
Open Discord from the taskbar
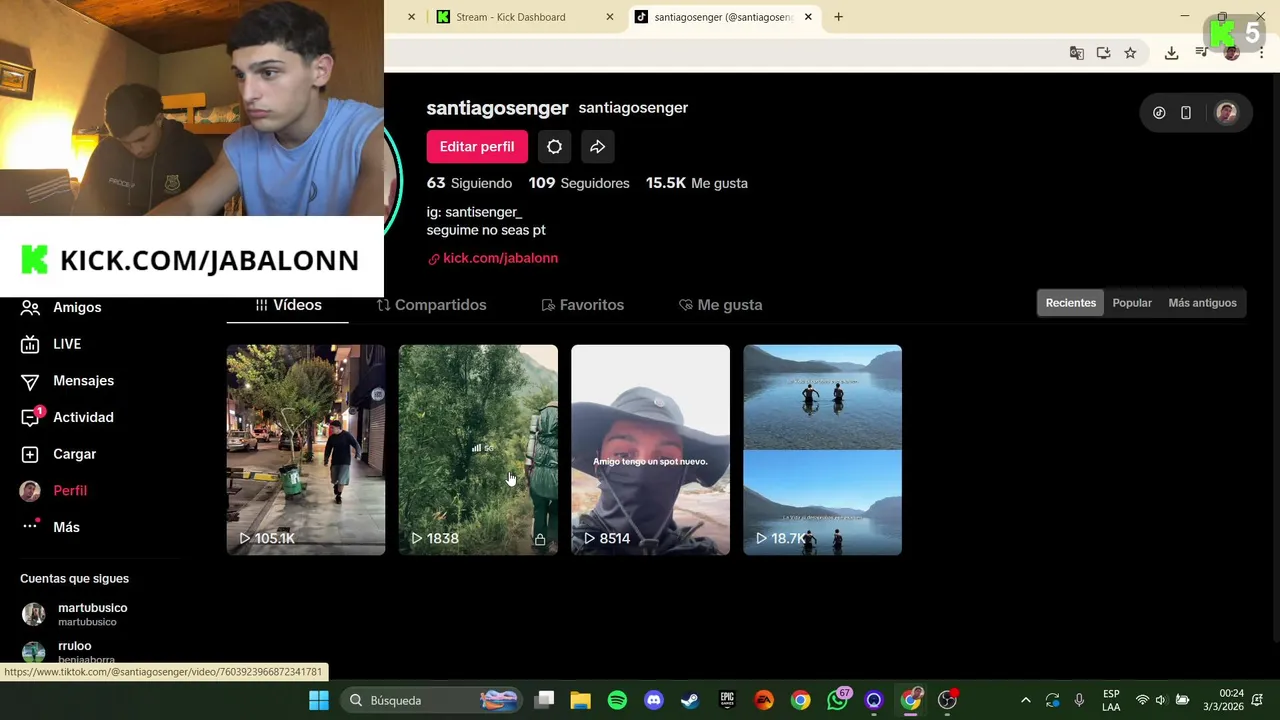pos(654,701)
